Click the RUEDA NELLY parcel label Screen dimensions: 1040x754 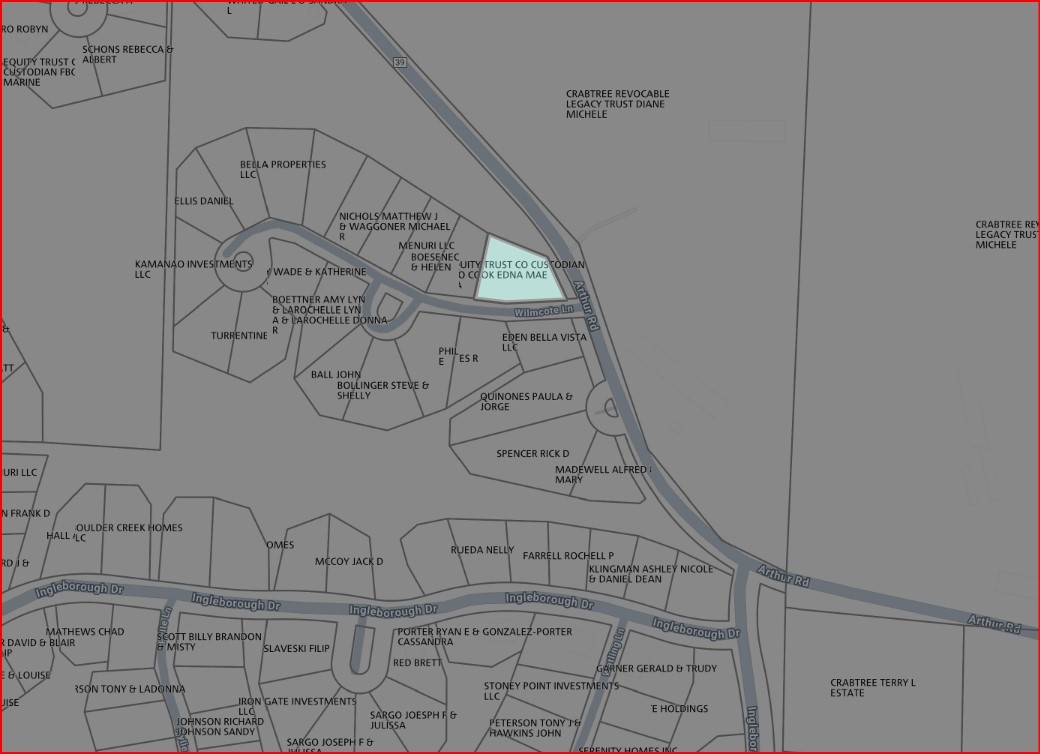[482, 550]
